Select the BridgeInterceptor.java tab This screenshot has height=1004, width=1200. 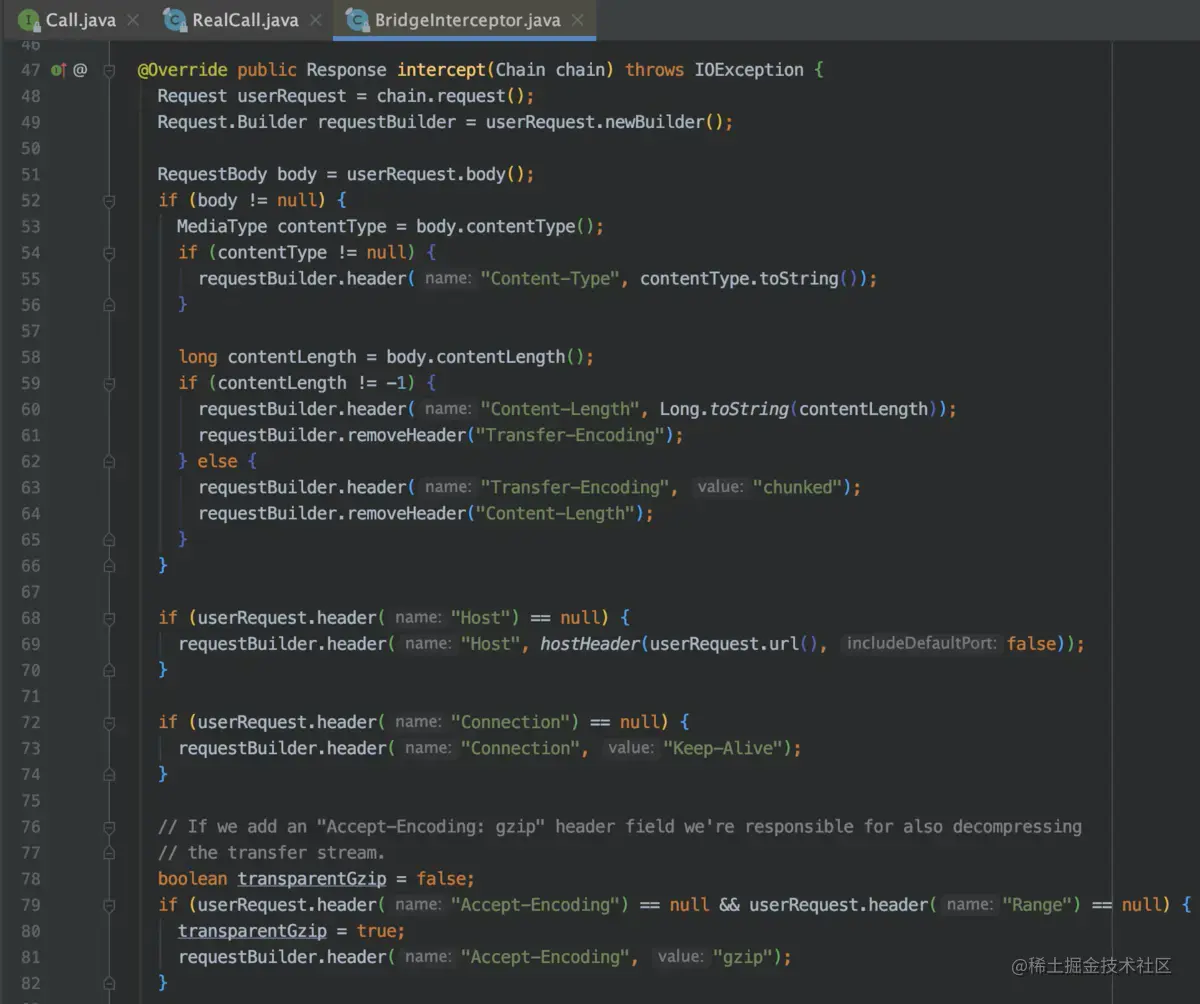pos(465,19)
